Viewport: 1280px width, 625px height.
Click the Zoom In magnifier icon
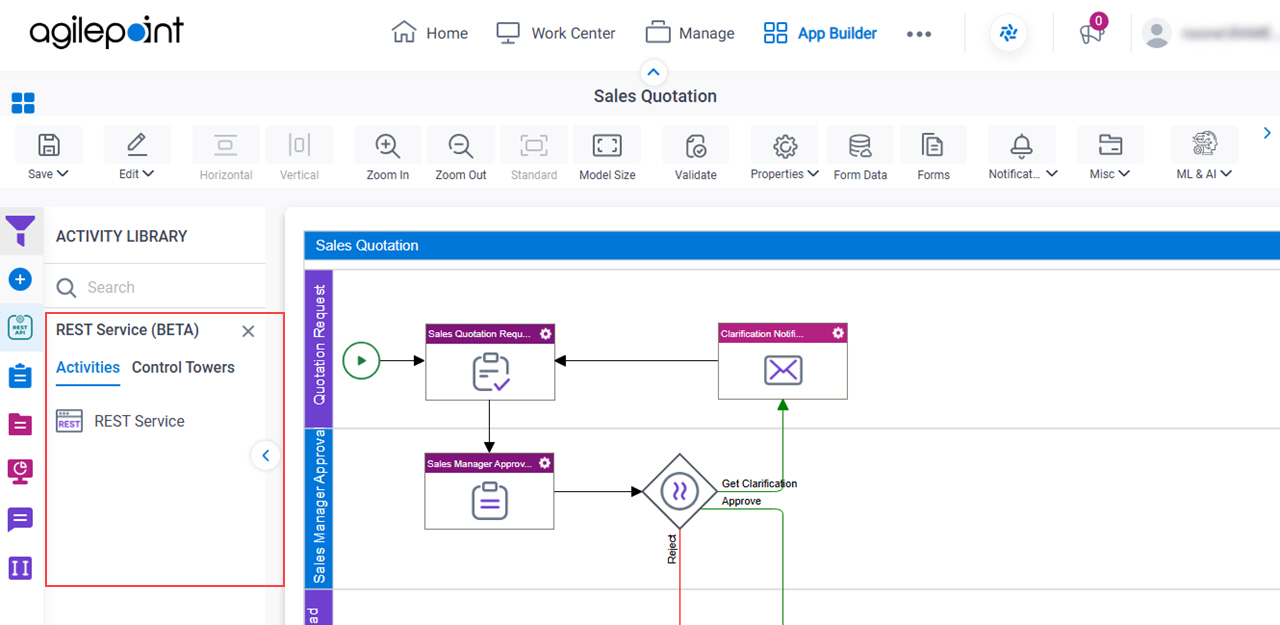[x=387, y=146]
